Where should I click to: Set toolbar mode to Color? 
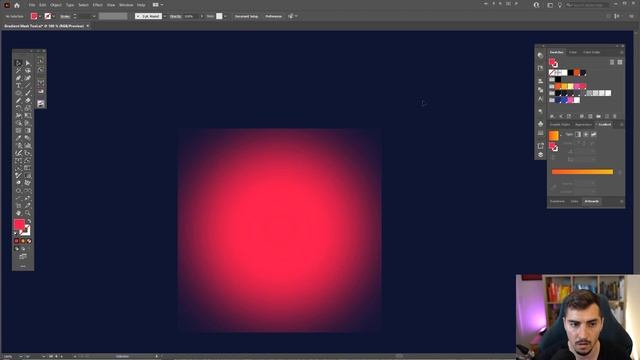[17, 241]
